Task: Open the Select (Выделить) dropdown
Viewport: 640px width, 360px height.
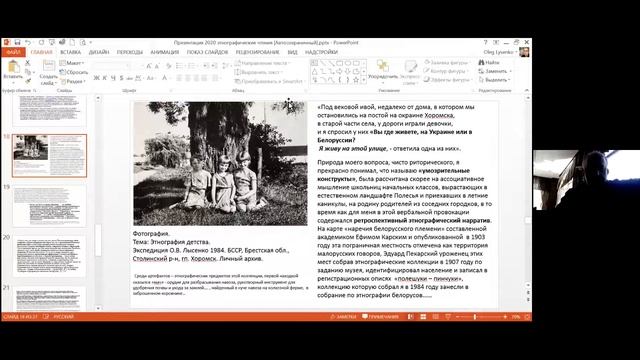Action: [x=495, y=80]
